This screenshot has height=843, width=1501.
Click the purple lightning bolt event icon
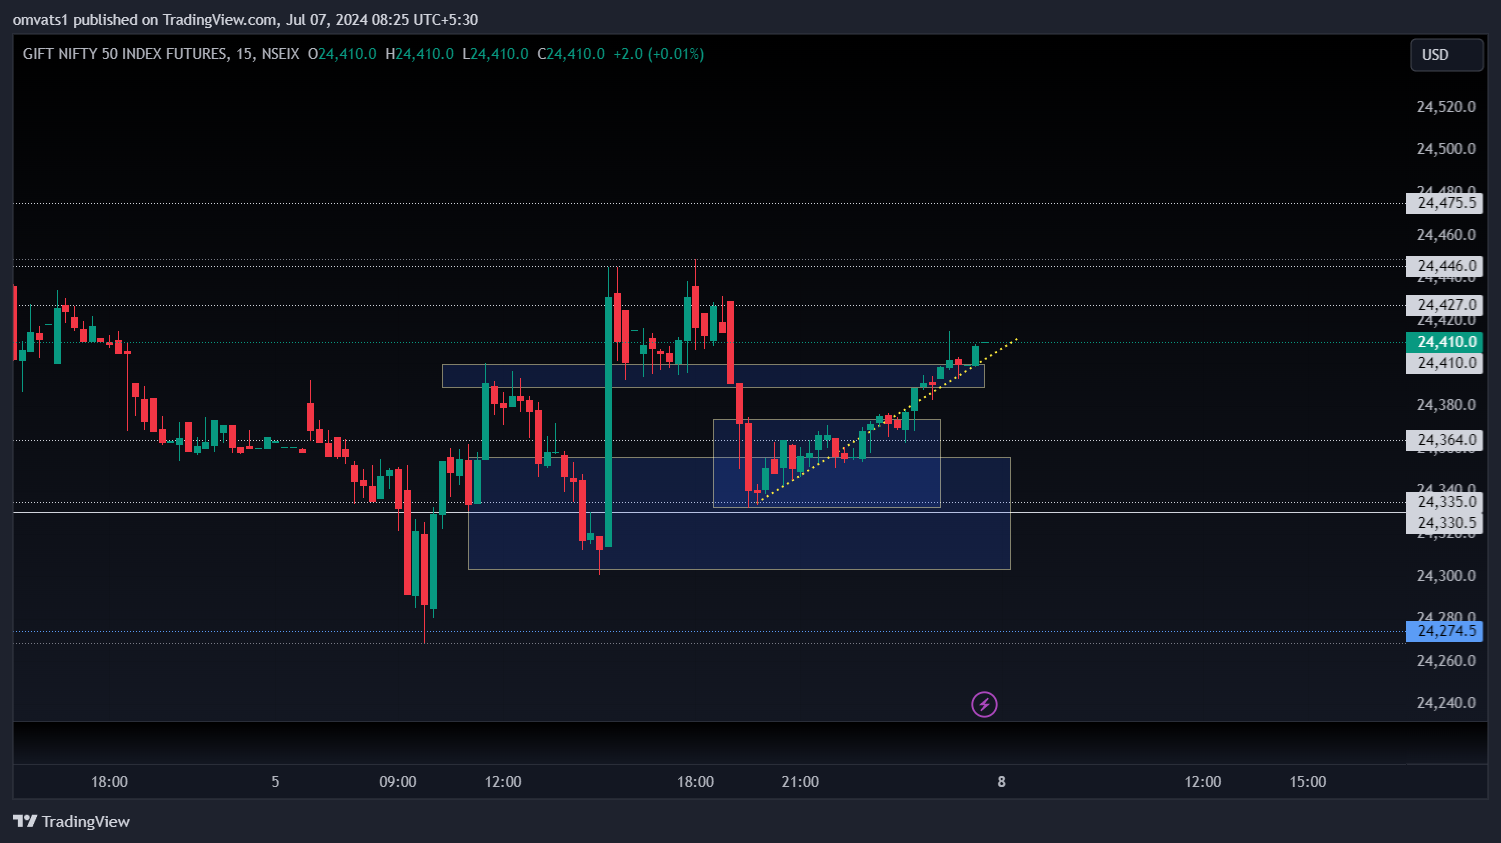tap(984, 704)
